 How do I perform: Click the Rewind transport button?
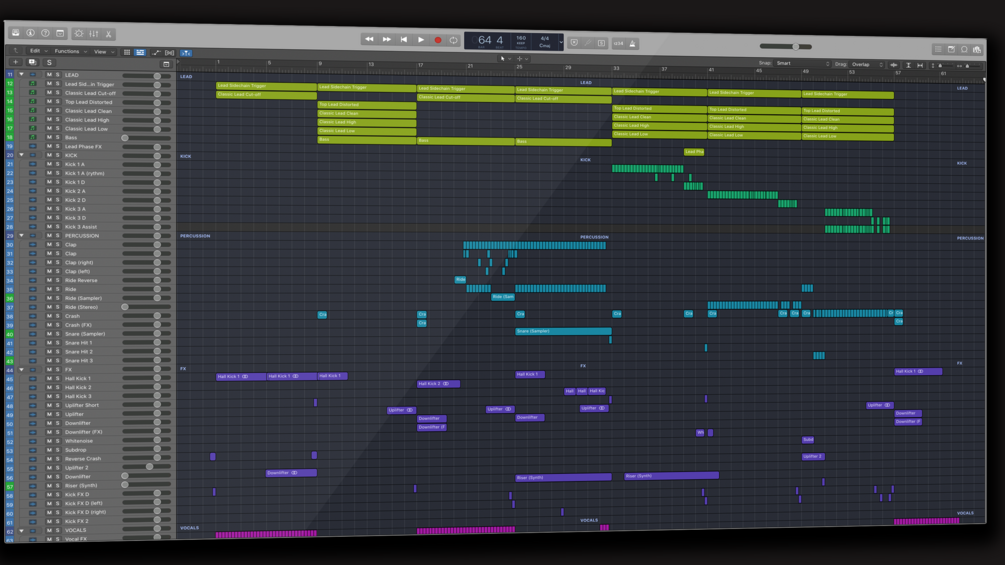(369, 39)
